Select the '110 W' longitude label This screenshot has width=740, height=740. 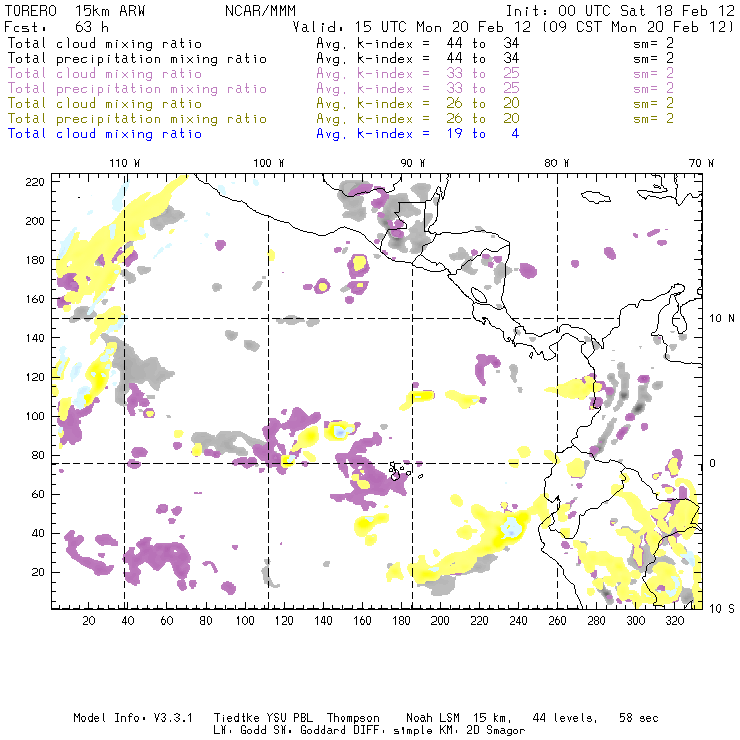point(125,163)
